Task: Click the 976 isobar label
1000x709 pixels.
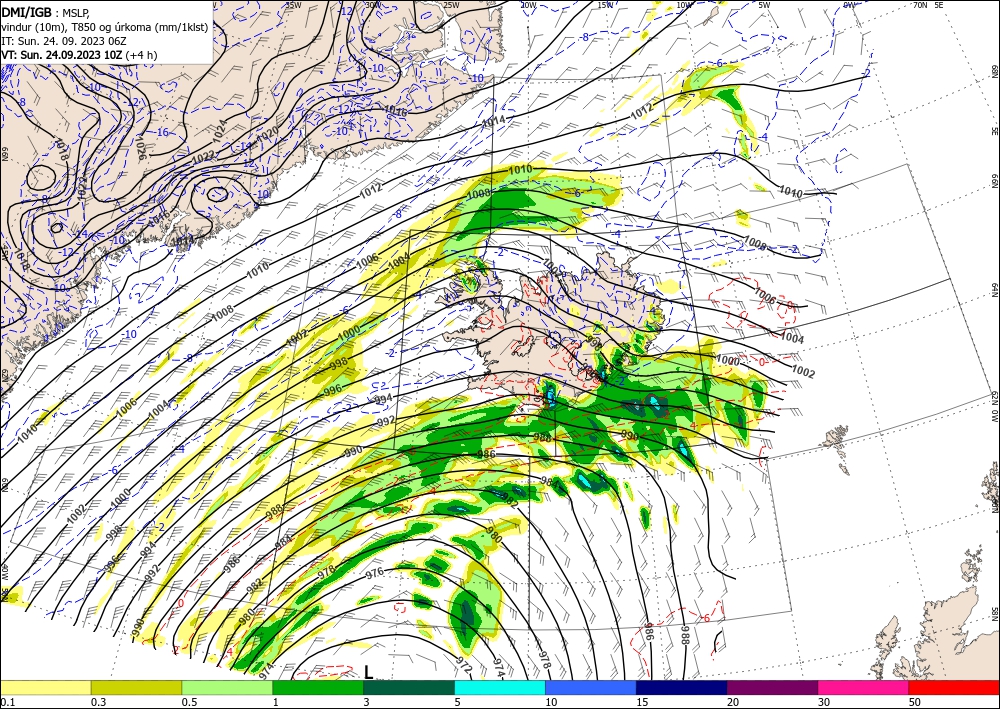Action: point(375,573)
